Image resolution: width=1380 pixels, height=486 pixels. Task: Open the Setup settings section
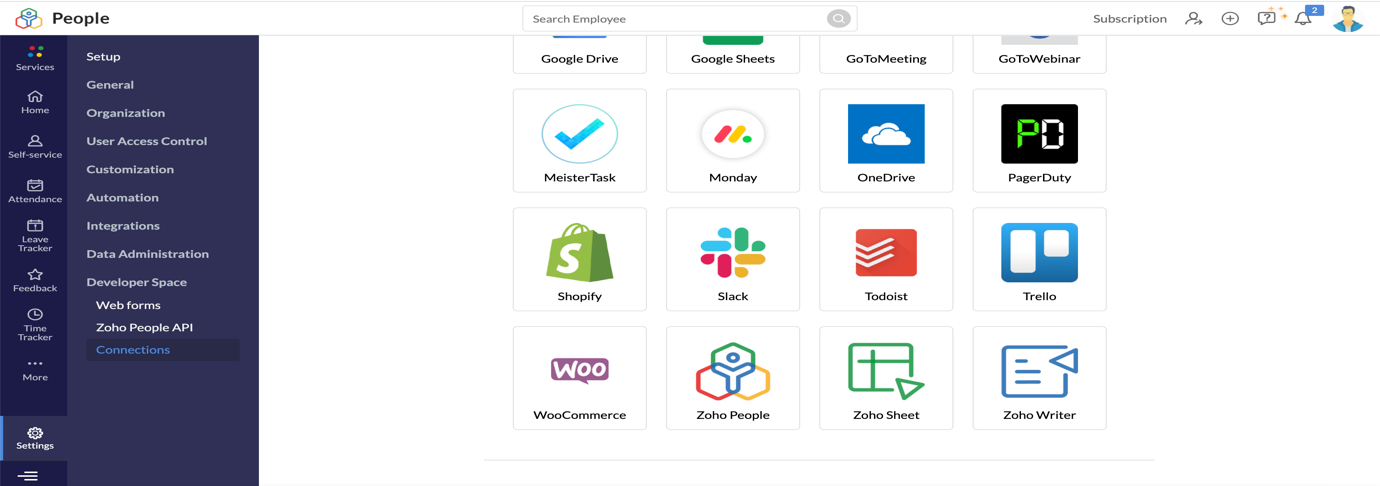click(x=103, y=57)
